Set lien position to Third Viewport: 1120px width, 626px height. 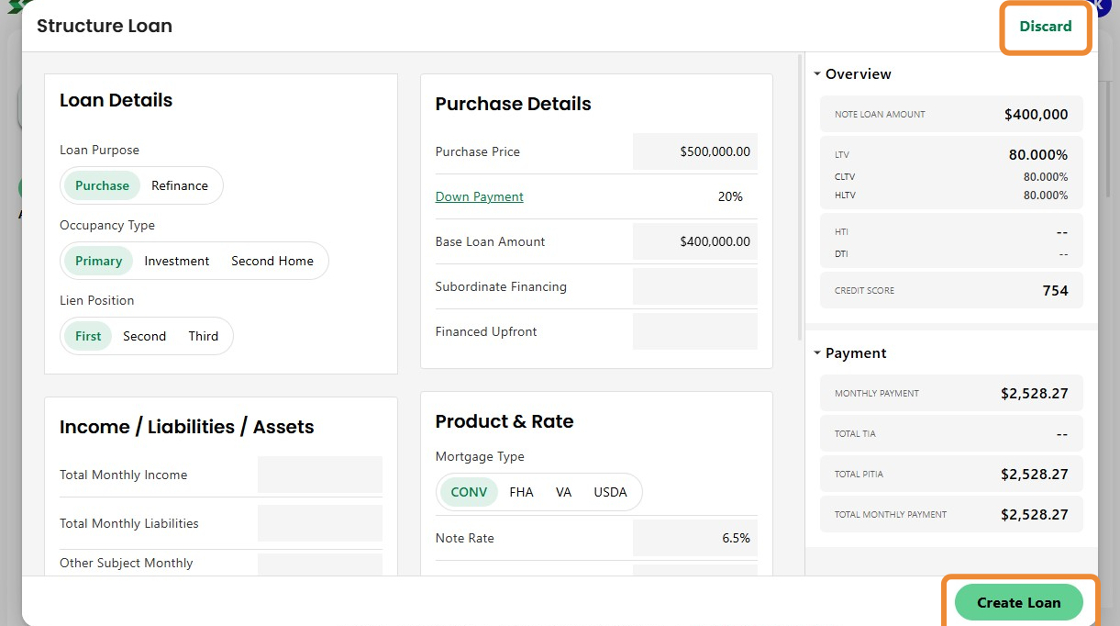click(203, 336)
